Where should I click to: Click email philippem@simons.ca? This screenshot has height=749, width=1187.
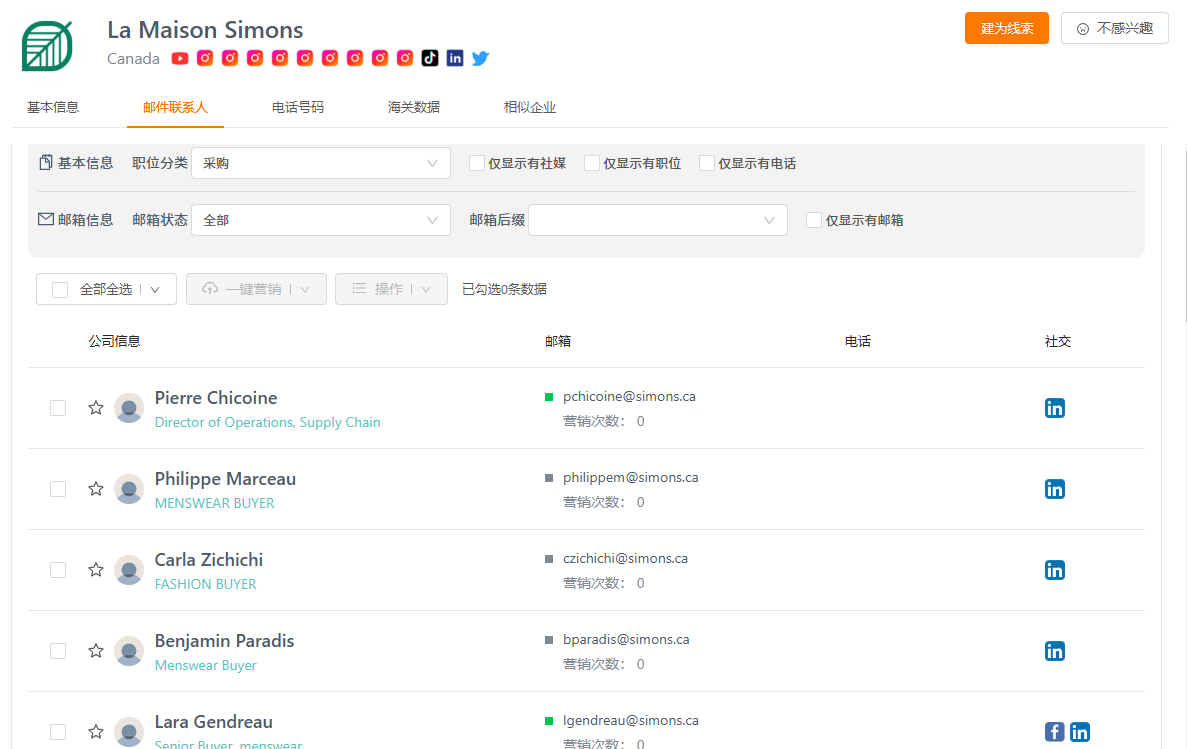tap(631, 478)
